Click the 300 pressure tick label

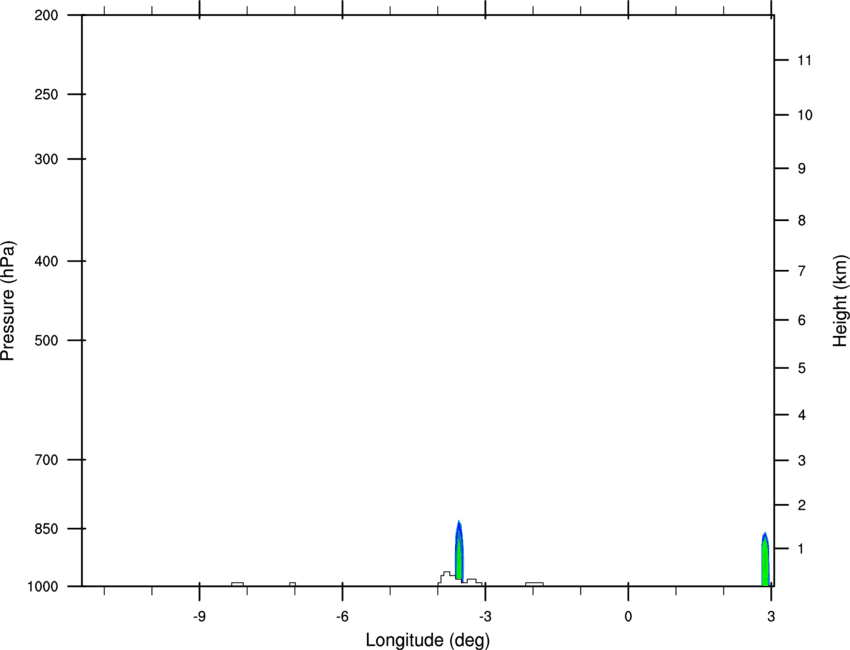pyautogui.click(x=46, y=159)
